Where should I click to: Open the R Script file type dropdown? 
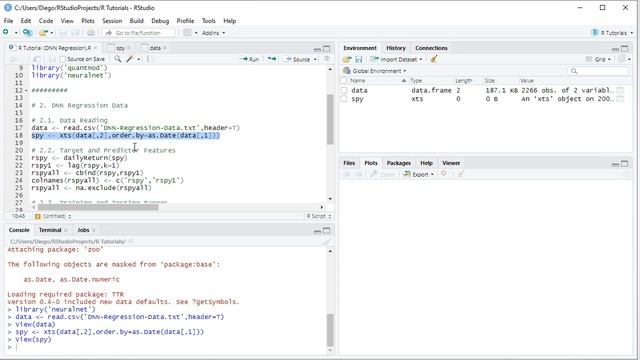click(x=319, y=216)
